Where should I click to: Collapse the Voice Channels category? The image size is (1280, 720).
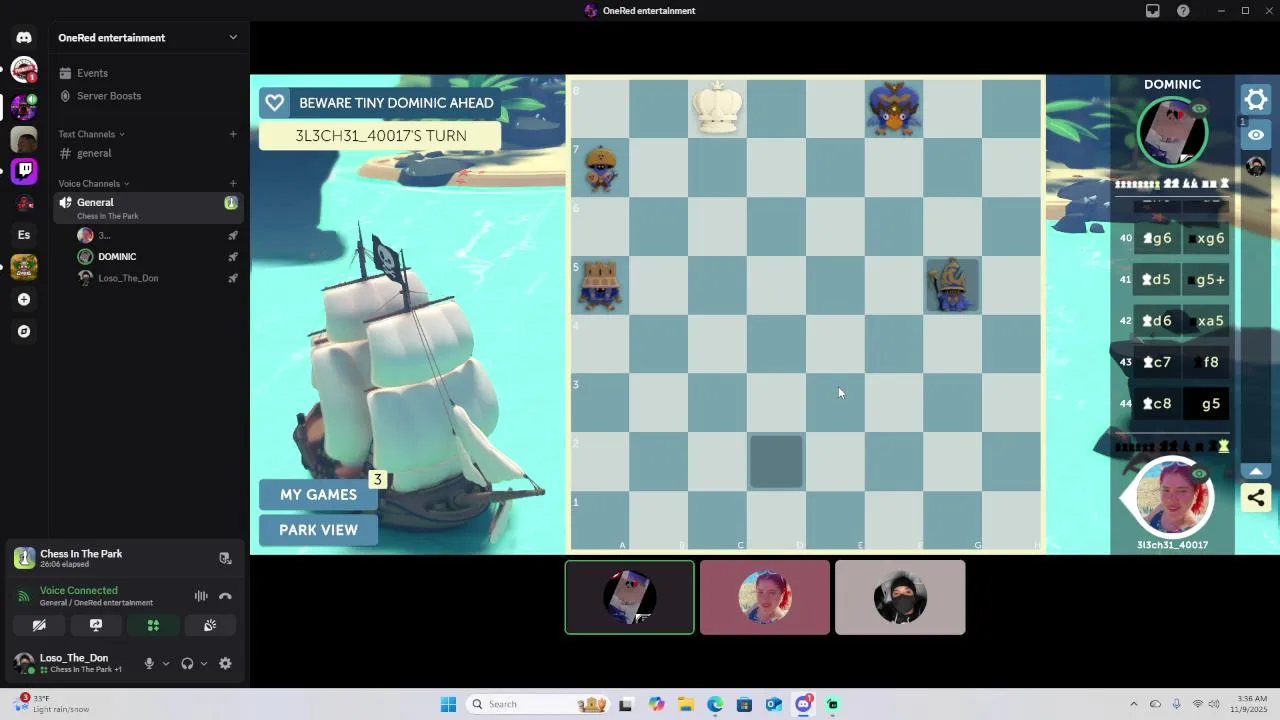point(94,183)
